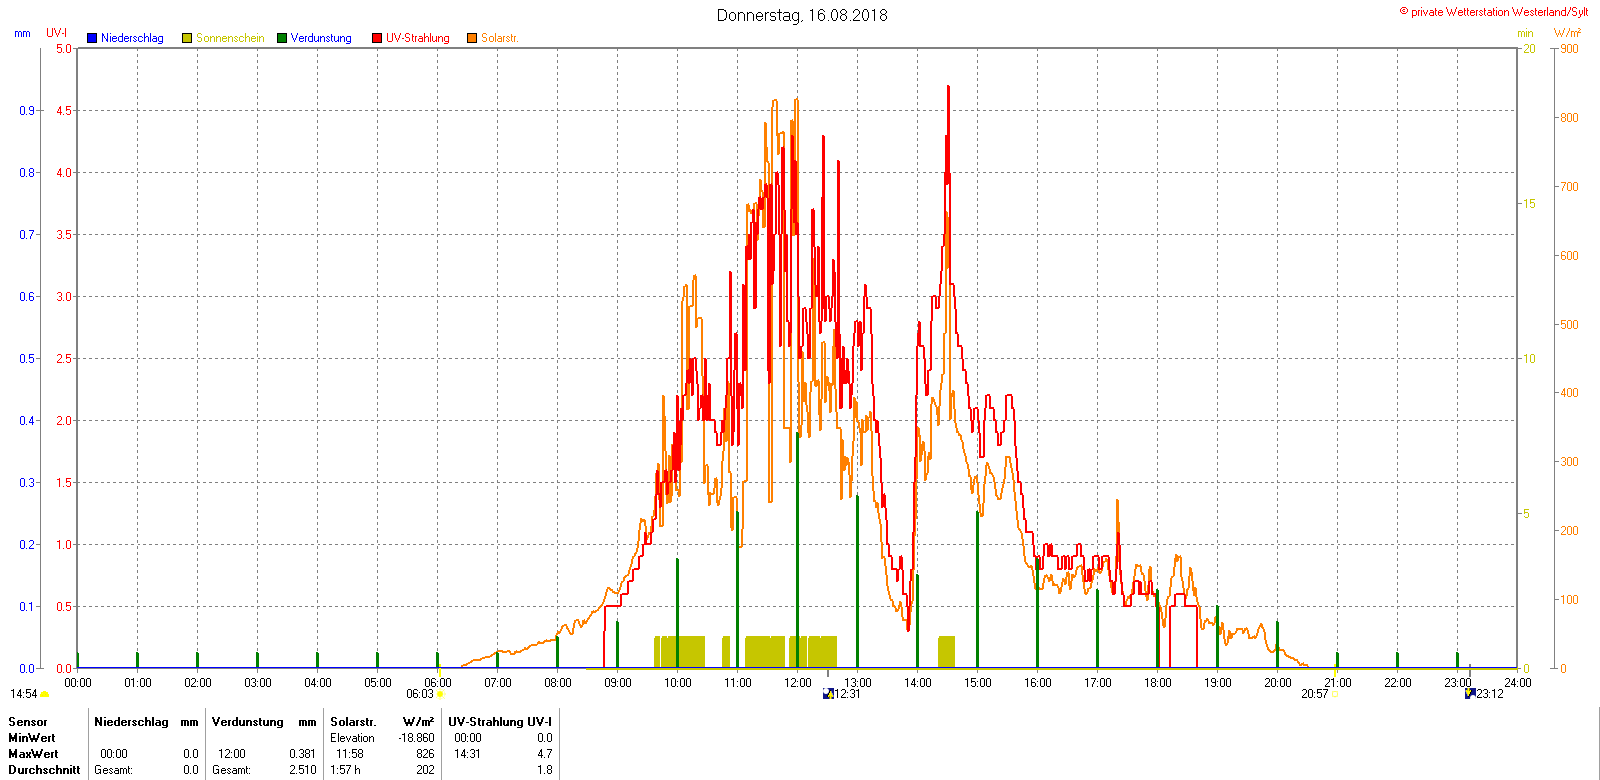
Task: Click the 'UV-Strahlung' table column header
Action: 487,722
